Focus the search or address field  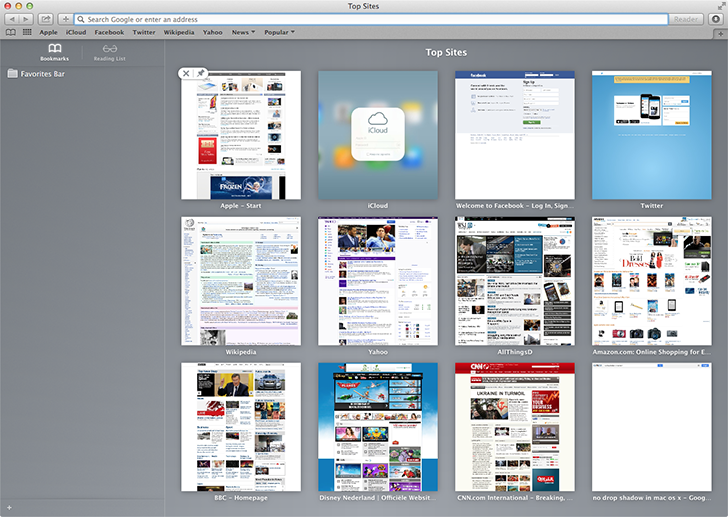point(370,19)
